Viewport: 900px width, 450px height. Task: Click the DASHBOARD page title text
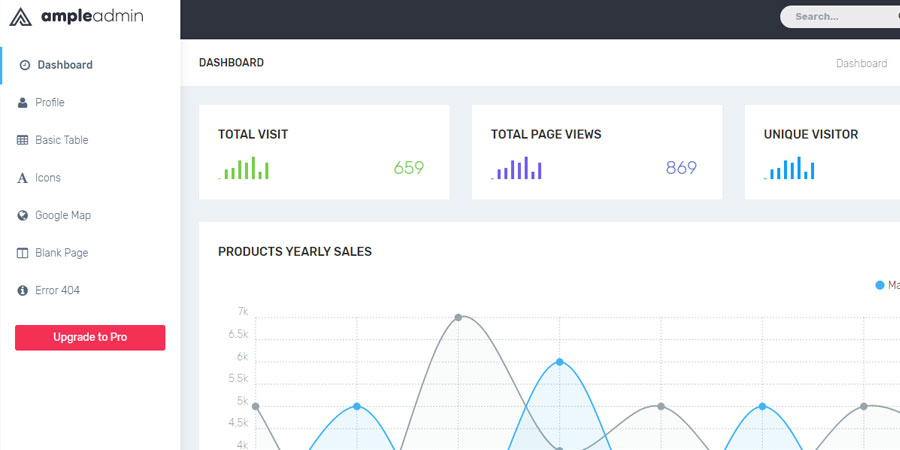231,63
